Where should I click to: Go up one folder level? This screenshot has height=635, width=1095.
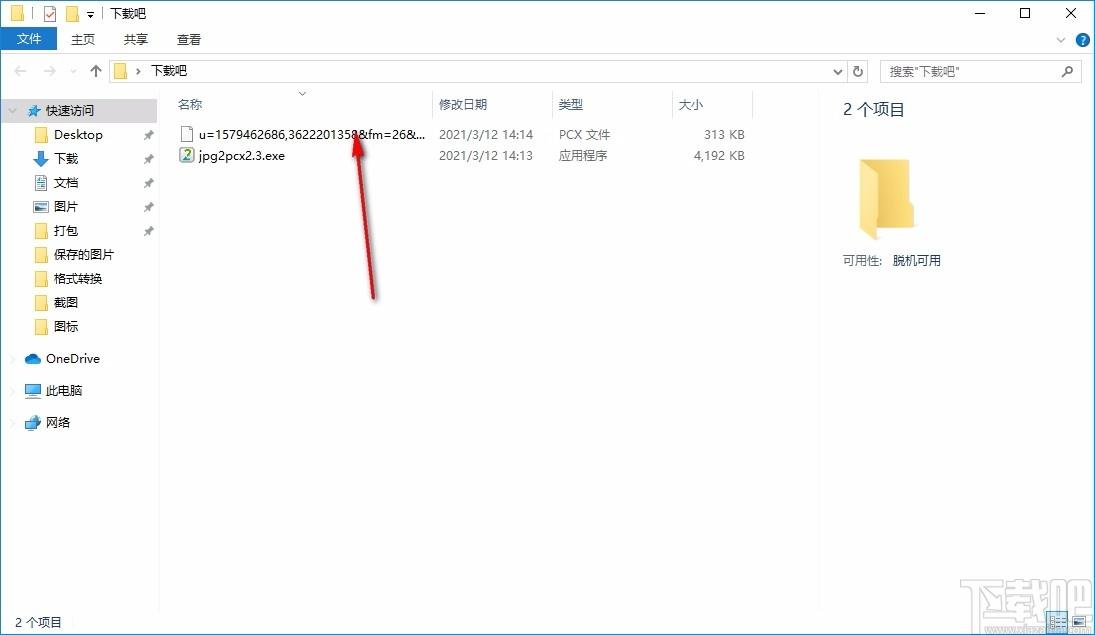[x=96, y=71]
